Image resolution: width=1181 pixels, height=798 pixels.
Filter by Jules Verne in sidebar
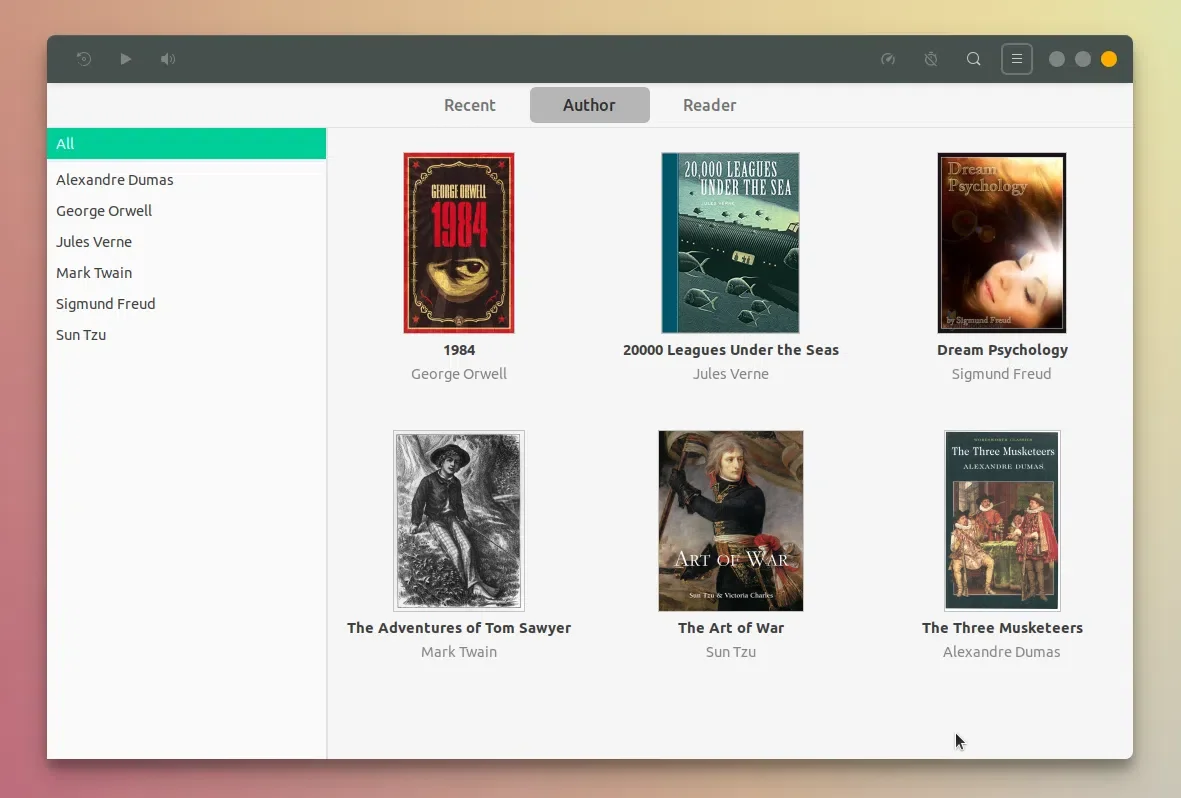click(x=186, y=241)
